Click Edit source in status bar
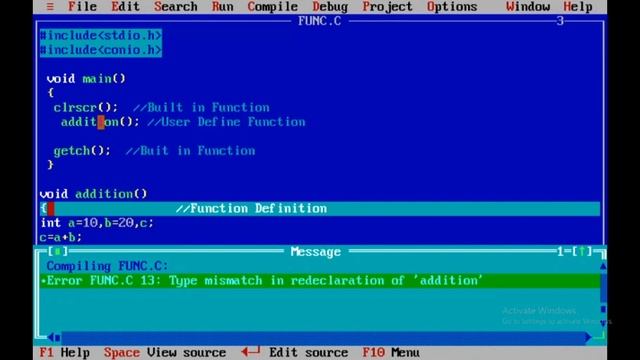The width and height of the screenshot is (640, 360). [295, 352]
